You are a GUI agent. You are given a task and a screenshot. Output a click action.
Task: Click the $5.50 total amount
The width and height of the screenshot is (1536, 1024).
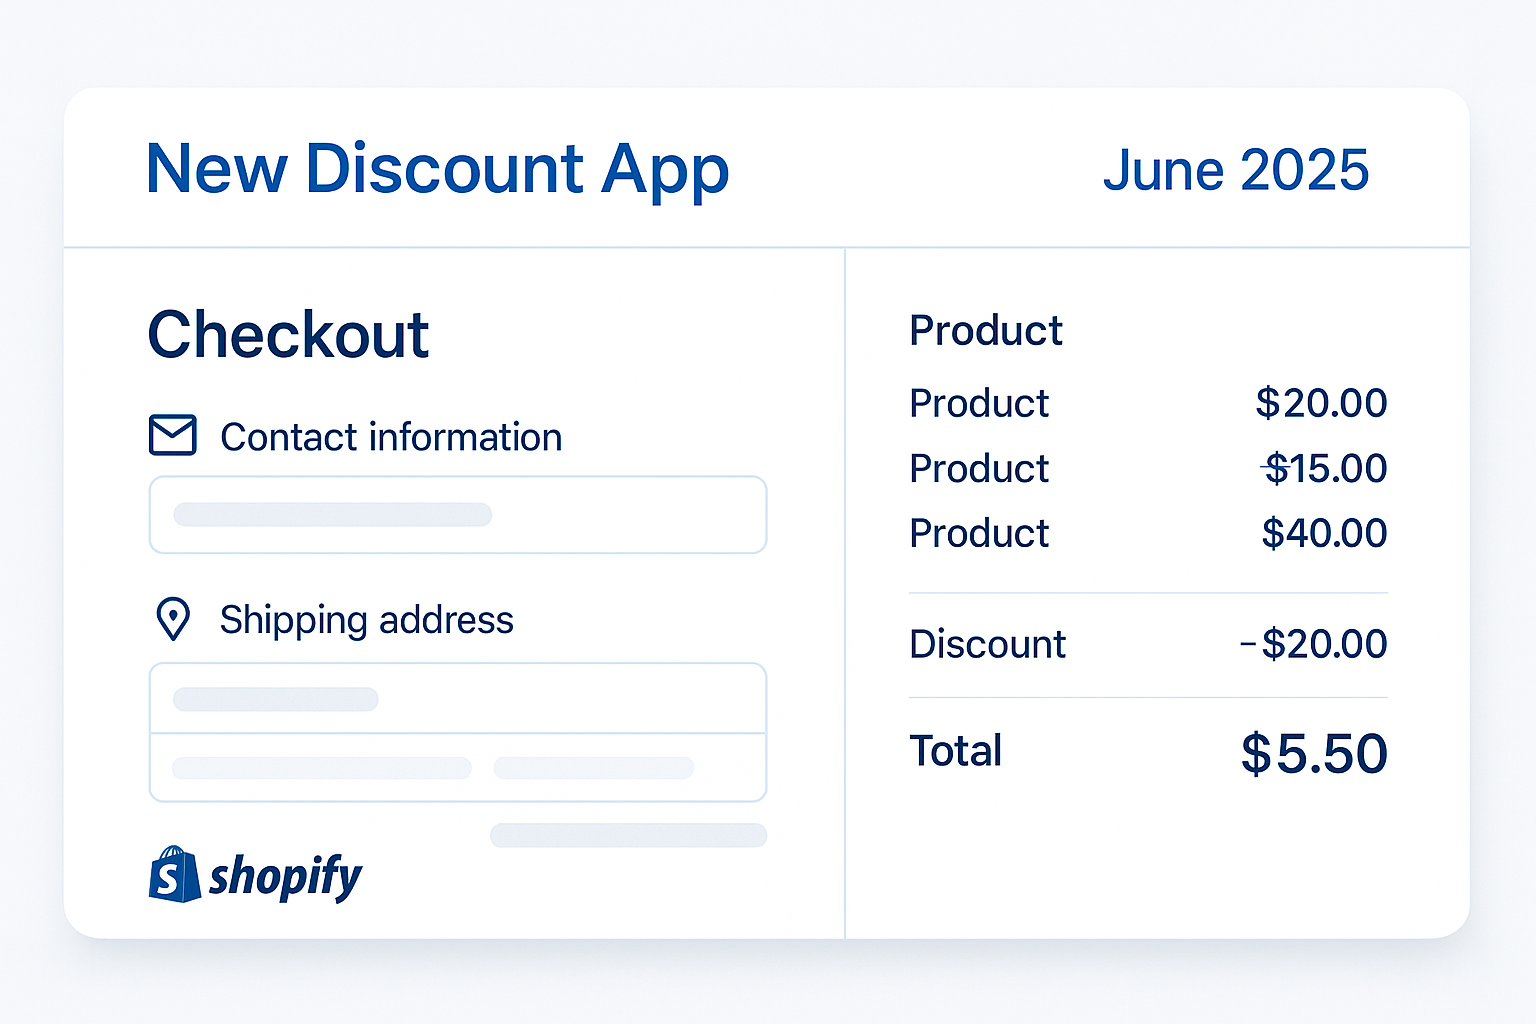pyautogui.click(x=1314, y=753)
